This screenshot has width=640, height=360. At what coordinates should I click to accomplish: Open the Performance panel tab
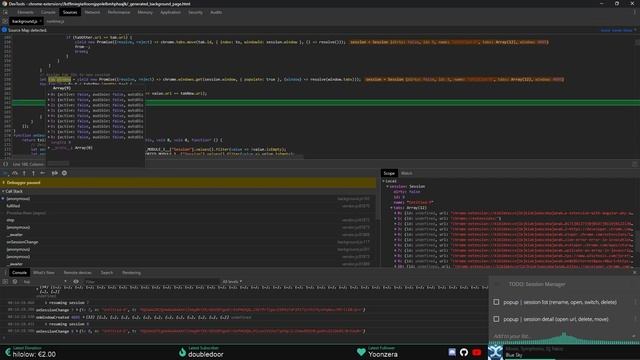click(x=119, y=12)
